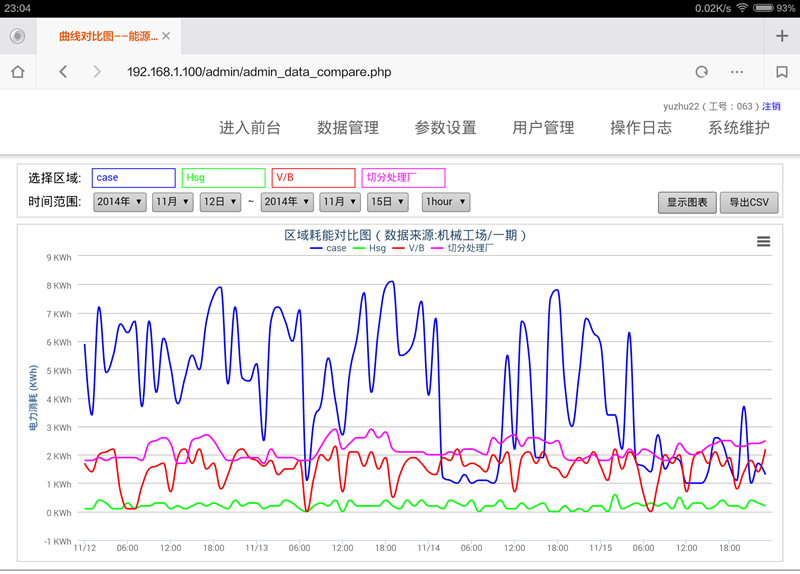Bookmark this page with the bookmark icon
800x574 pixels.
pos(782,72)
